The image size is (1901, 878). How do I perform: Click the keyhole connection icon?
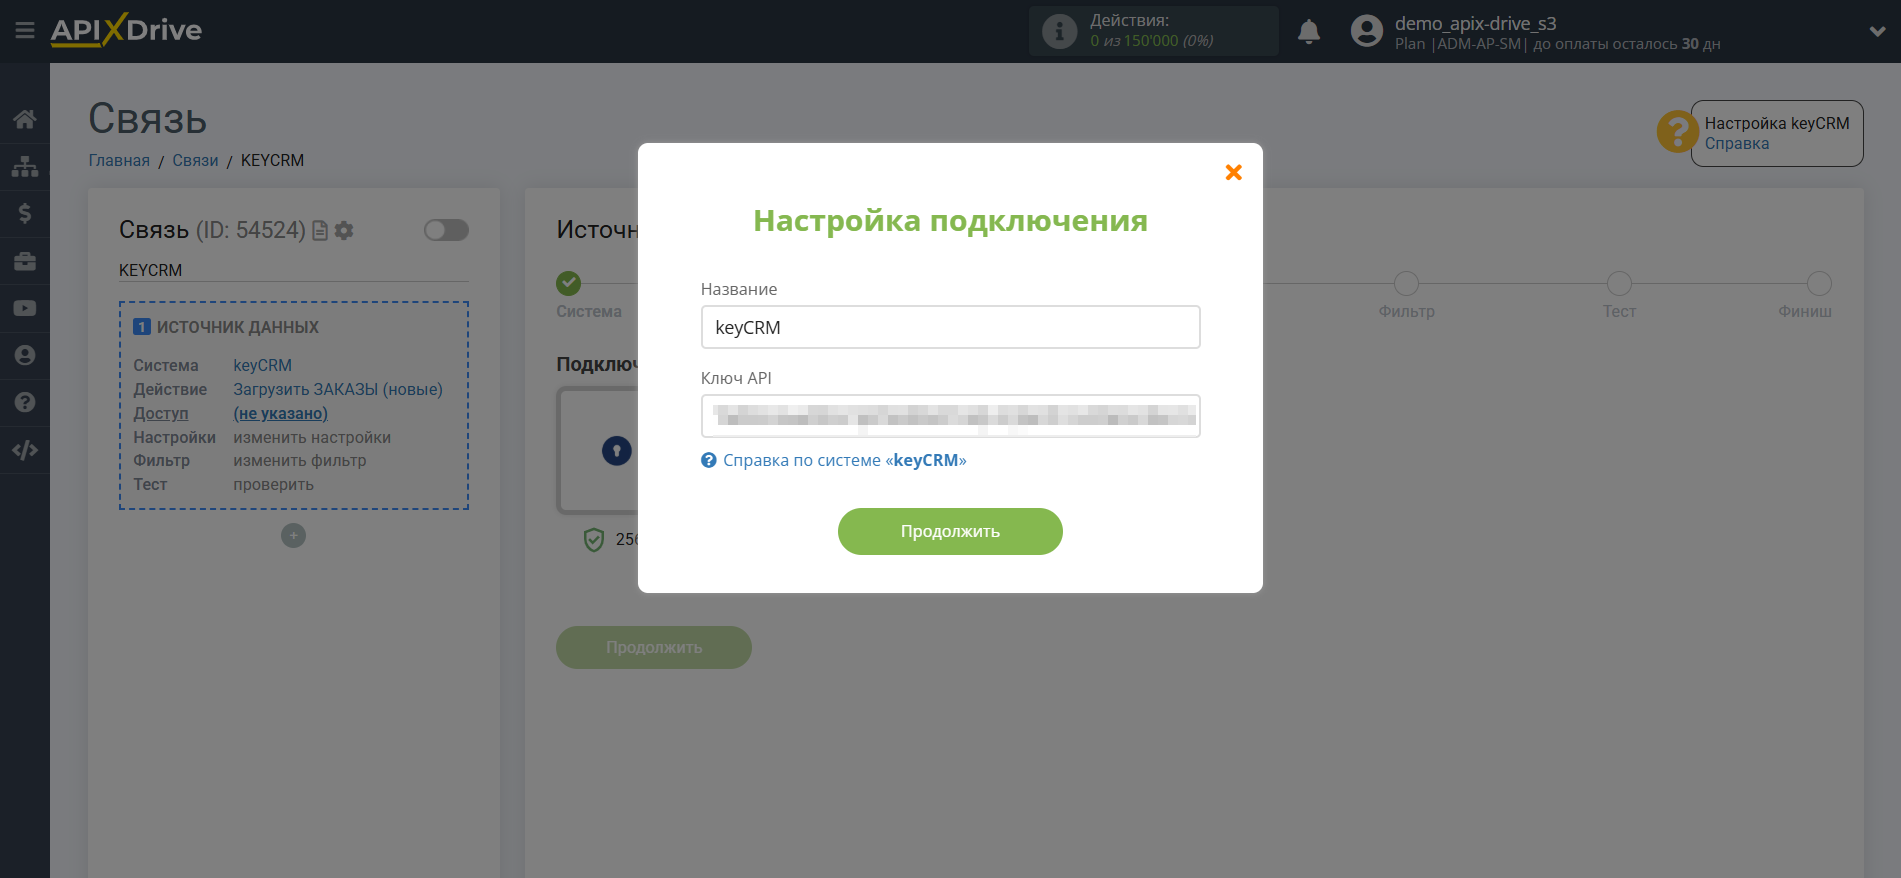[617, 451]
